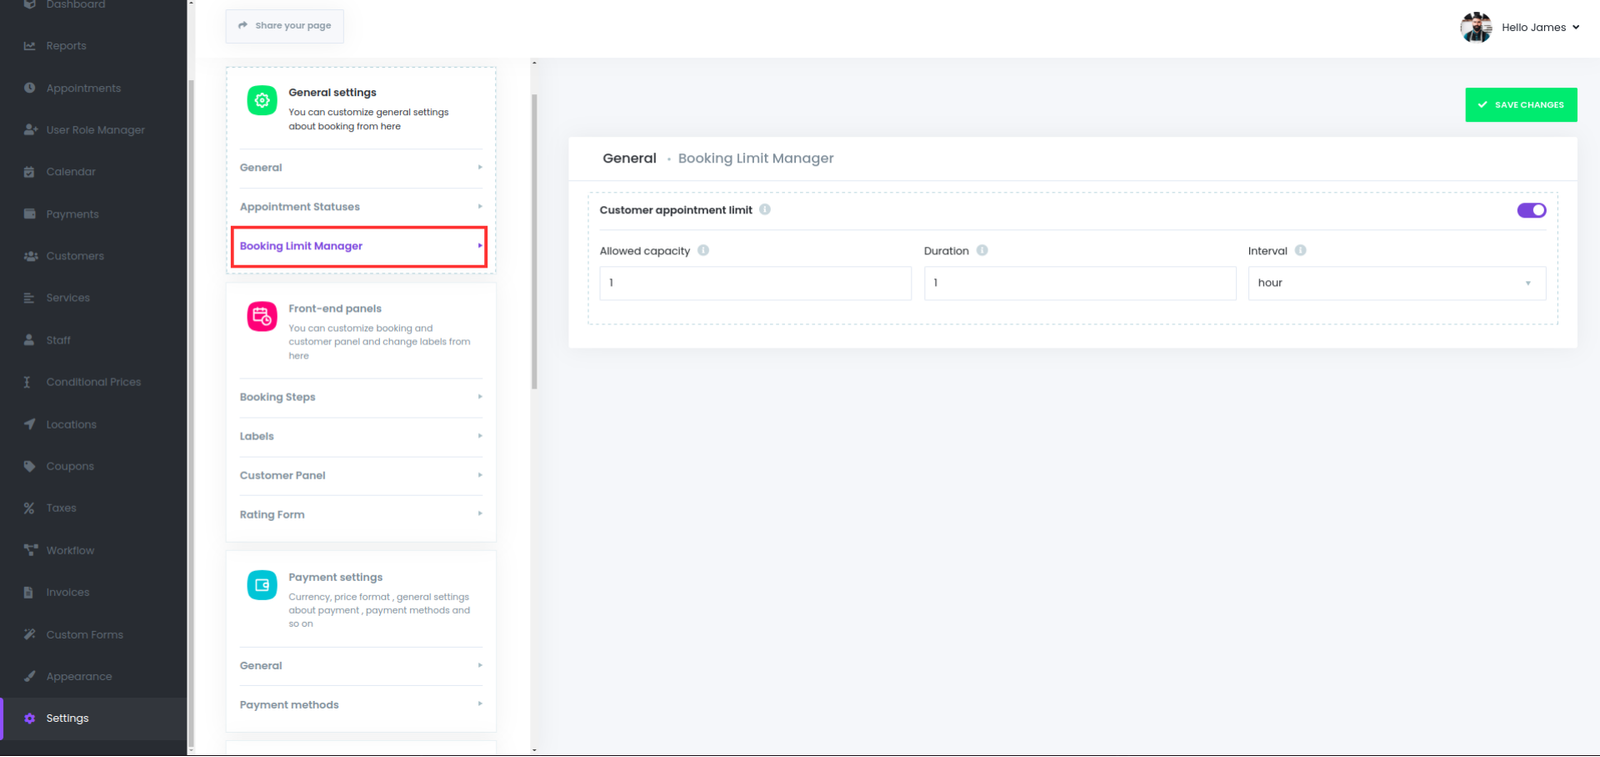Open Payment methods settings section
The width and height of the screenshot is (1600, 757).
tap(360, 705)
